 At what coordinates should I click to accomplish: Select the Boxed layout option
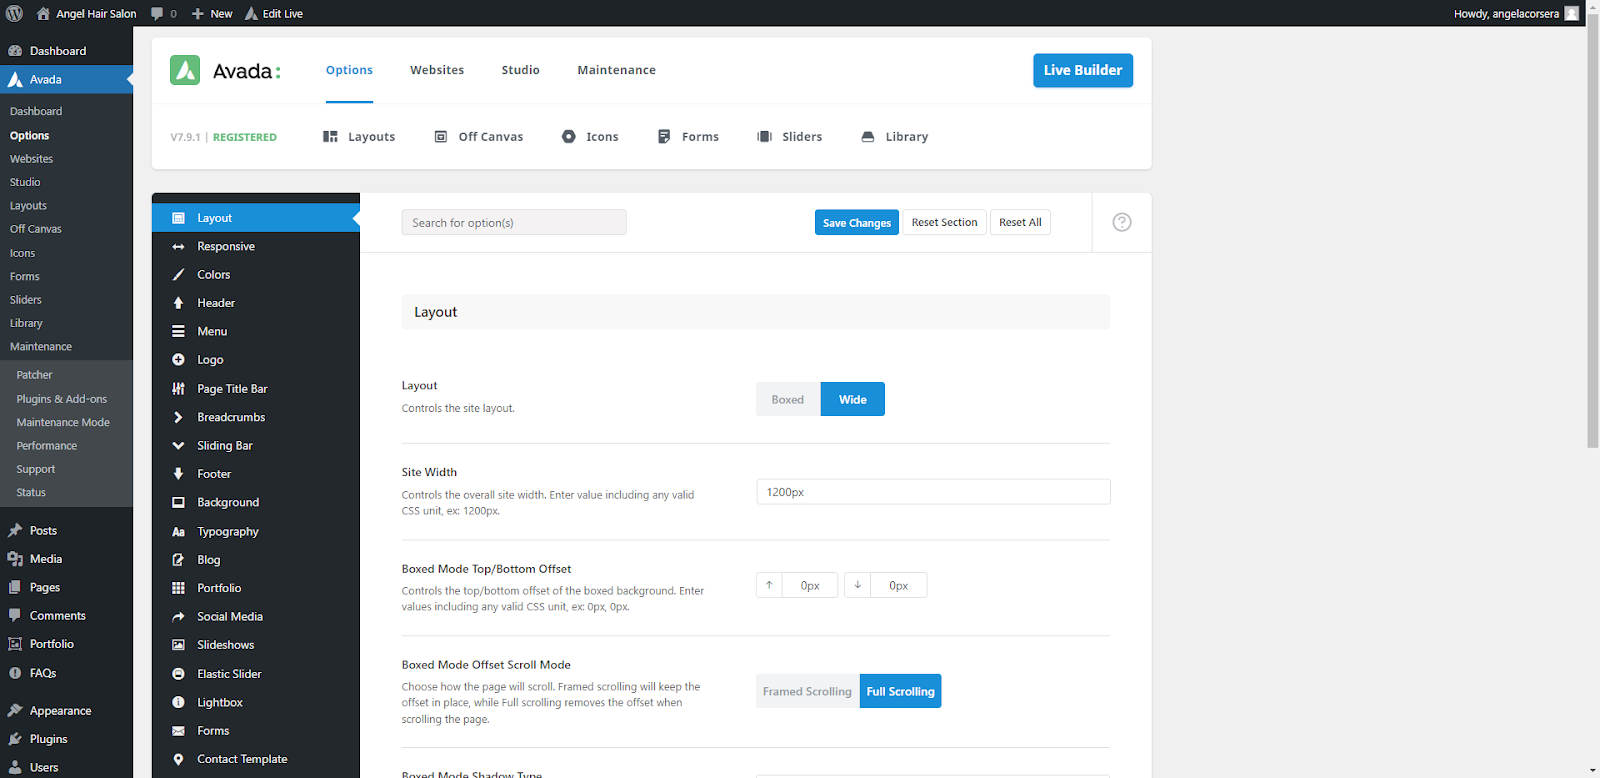click(788, 399)
